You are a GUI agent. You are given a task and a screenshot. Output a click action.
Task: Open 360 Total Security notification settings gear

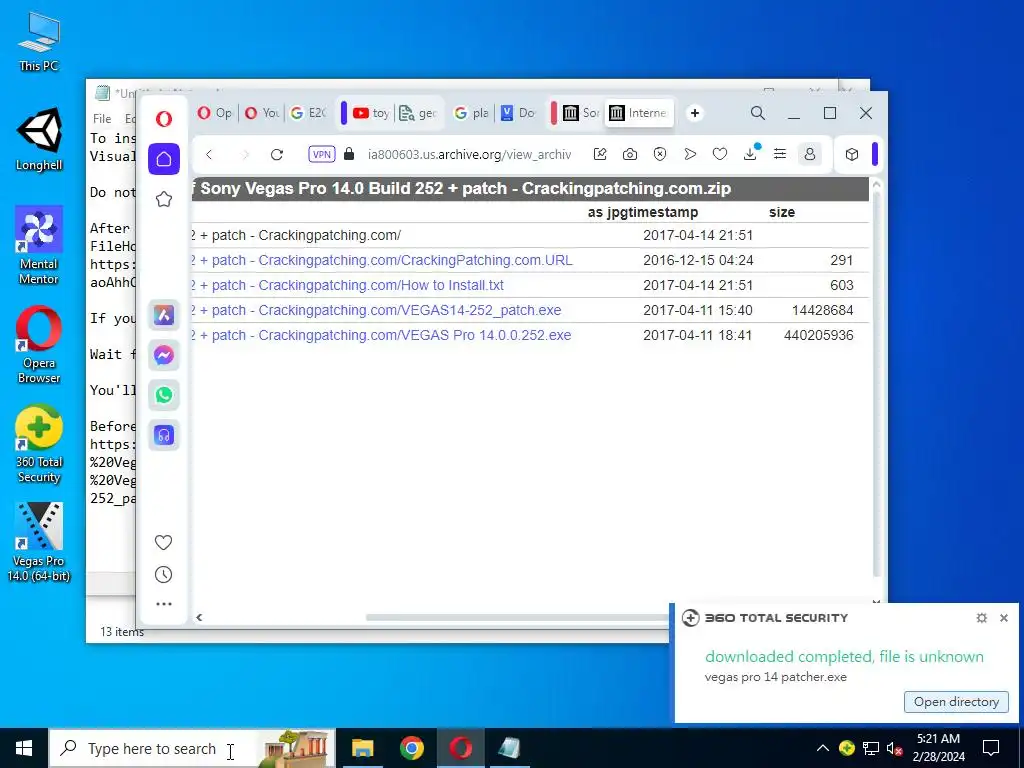point(982,618)
